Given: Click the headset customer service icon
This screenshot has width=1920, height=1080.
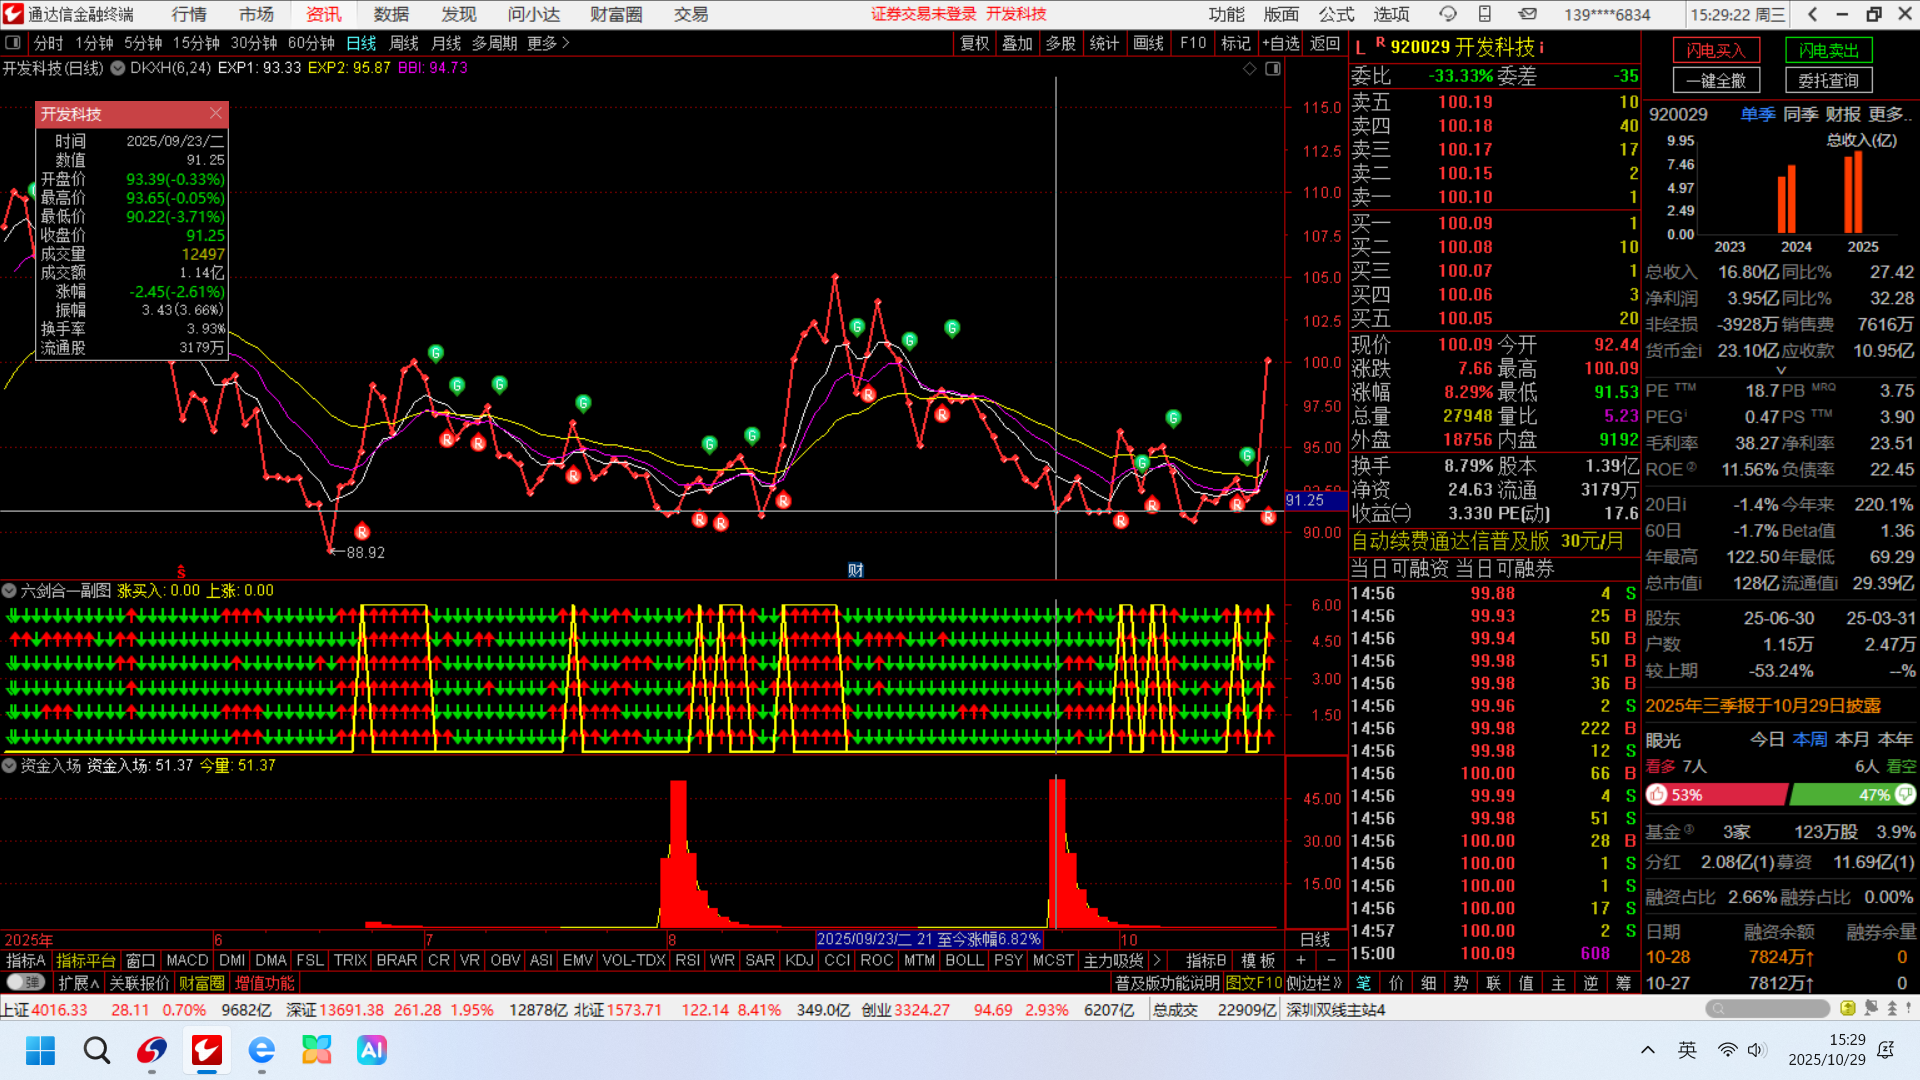Looking at the screenshot, I should click(x=1447, y=14).
